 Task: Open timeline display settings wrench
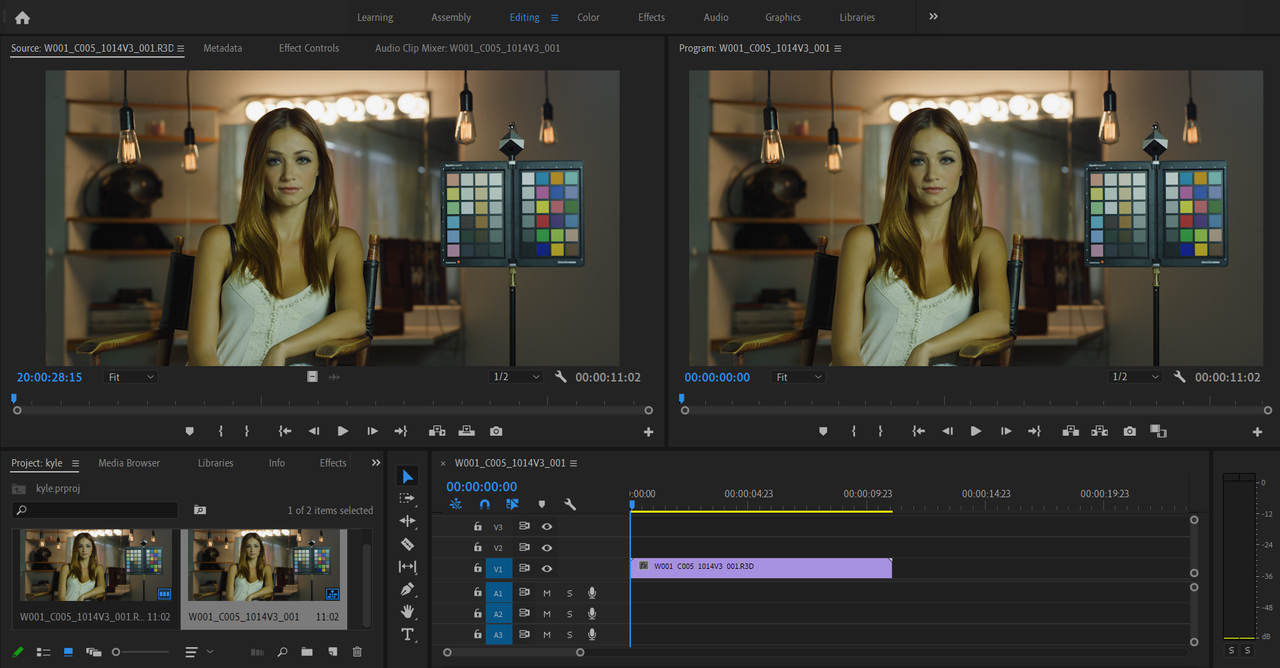[570, 505]
